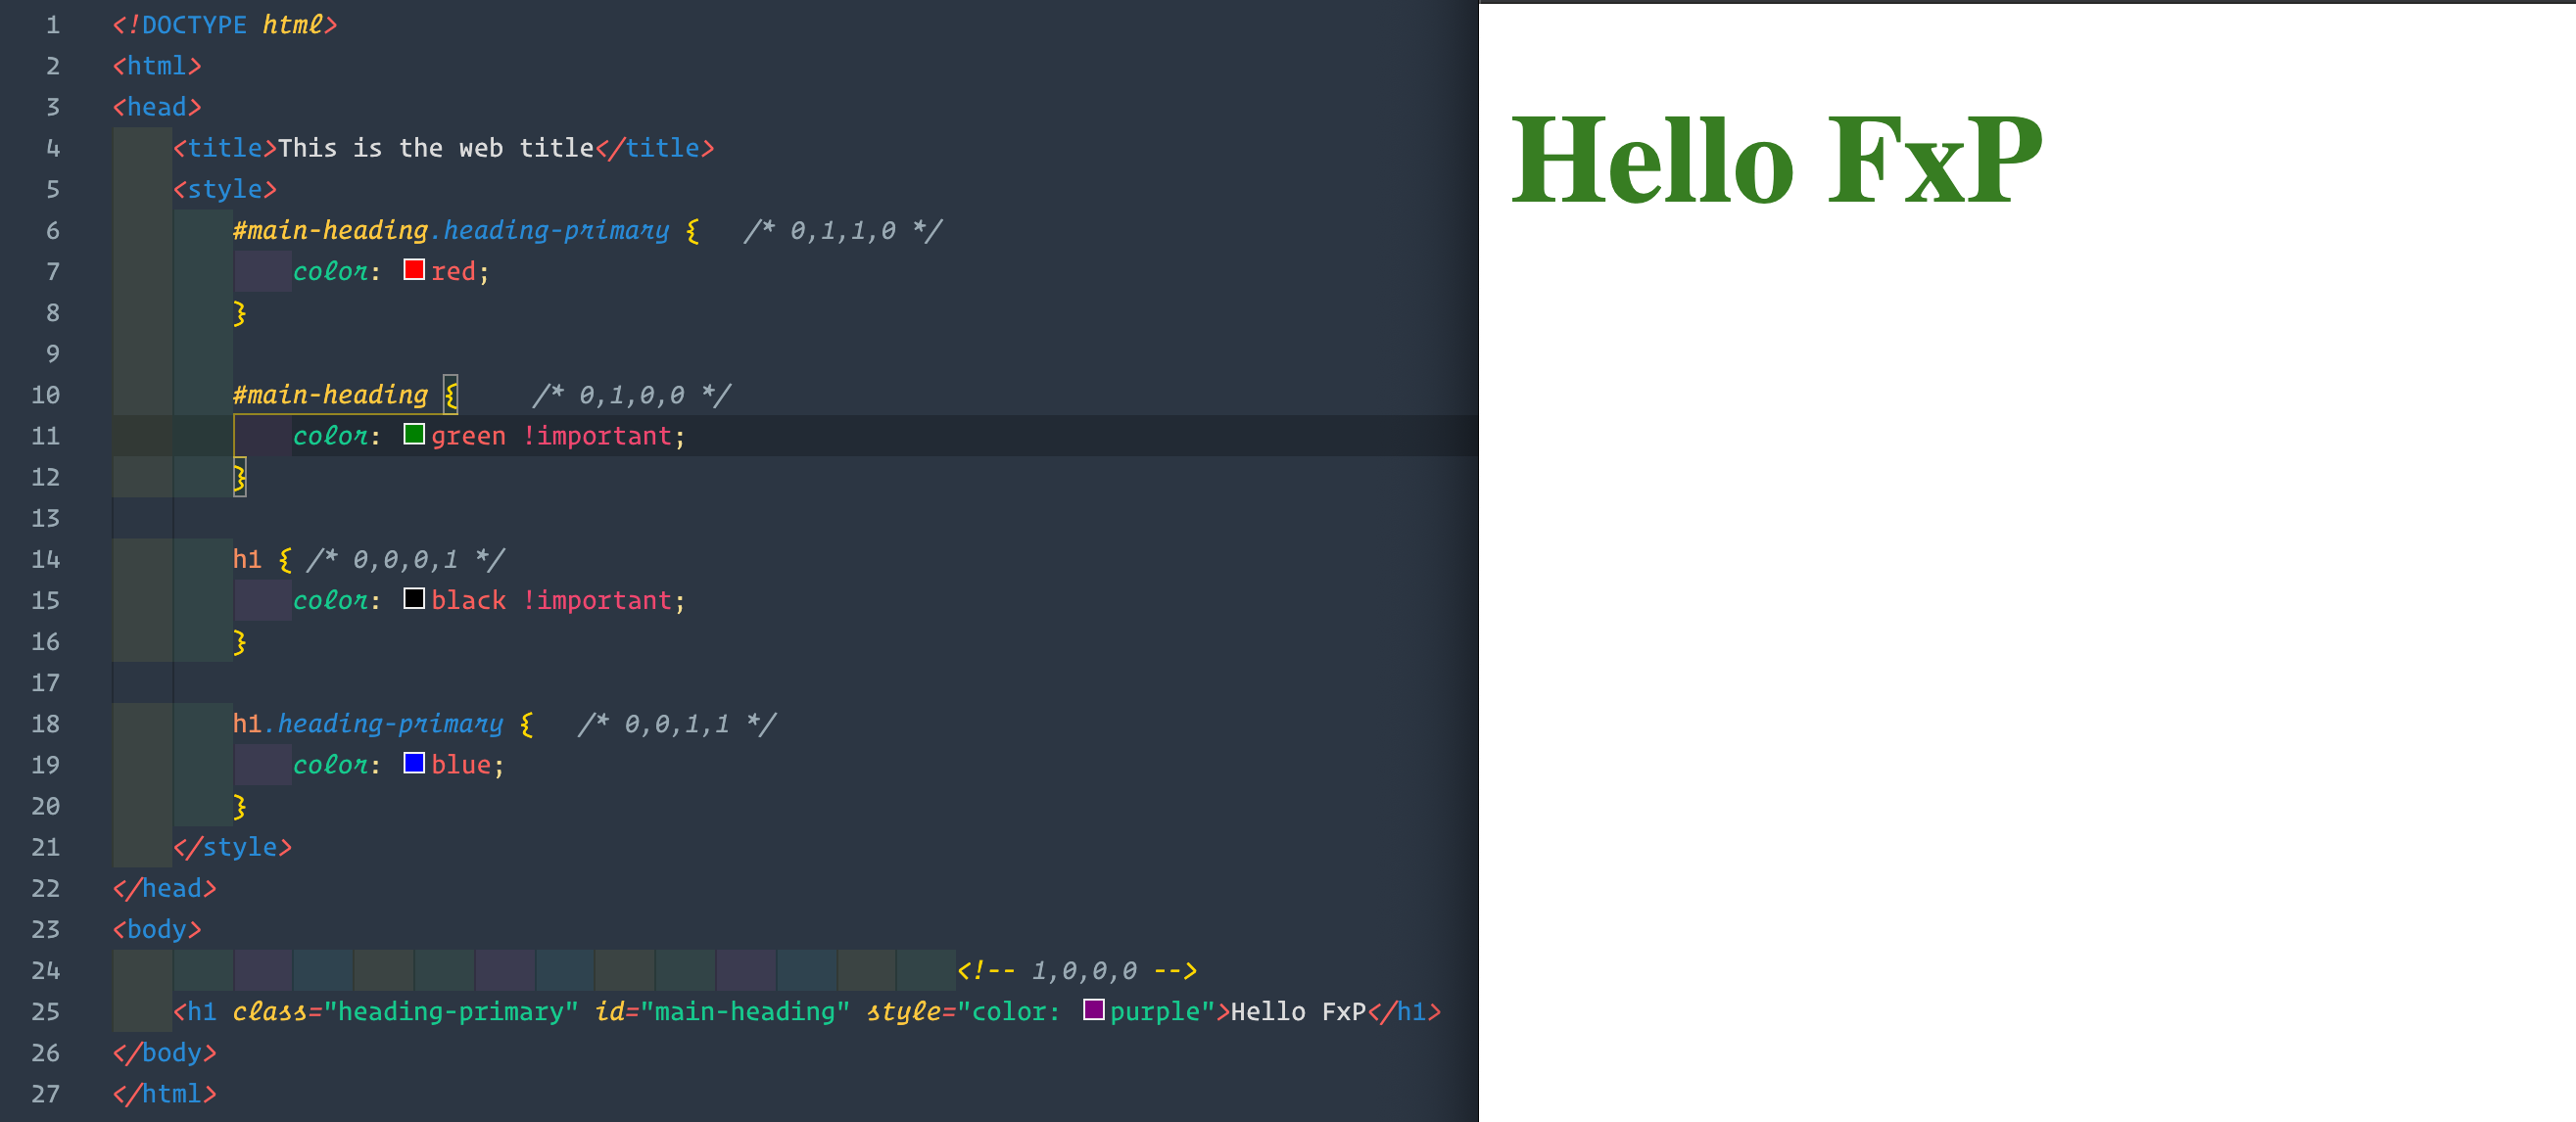Click the h1.heading-primary selector on line 18
The height and width of the screenshot is (1122, 2576).
pos(368,724)
